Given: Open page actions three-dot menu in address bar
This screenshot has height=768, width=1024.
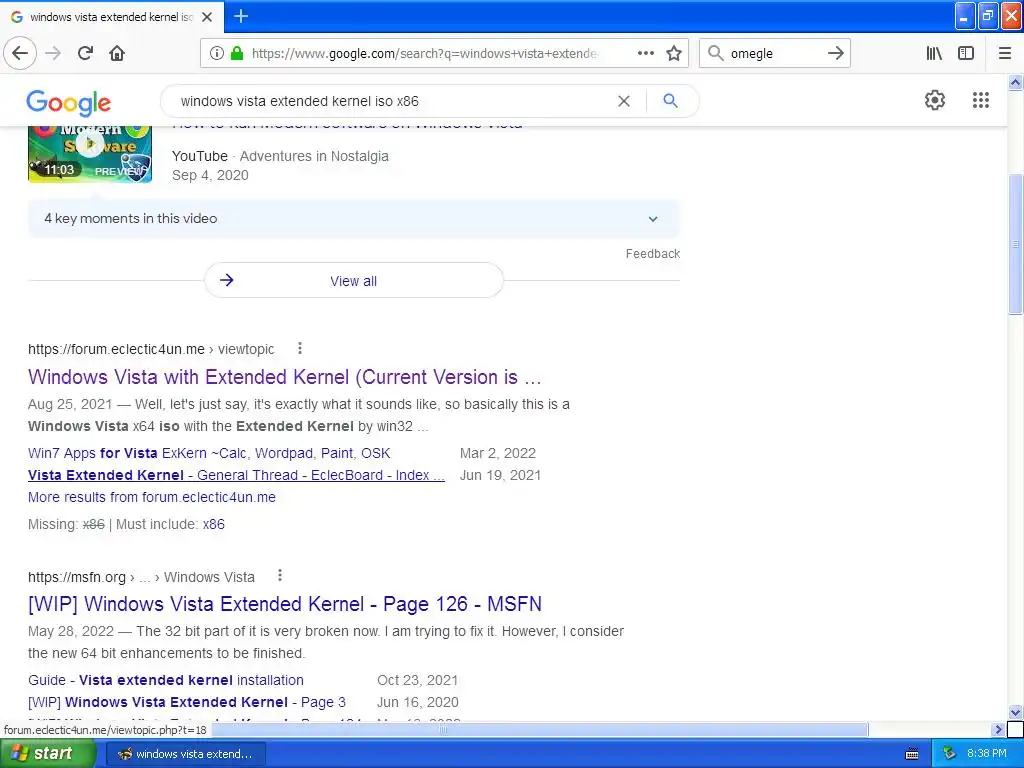Looking at the screenshot, I should coord(645,53).
